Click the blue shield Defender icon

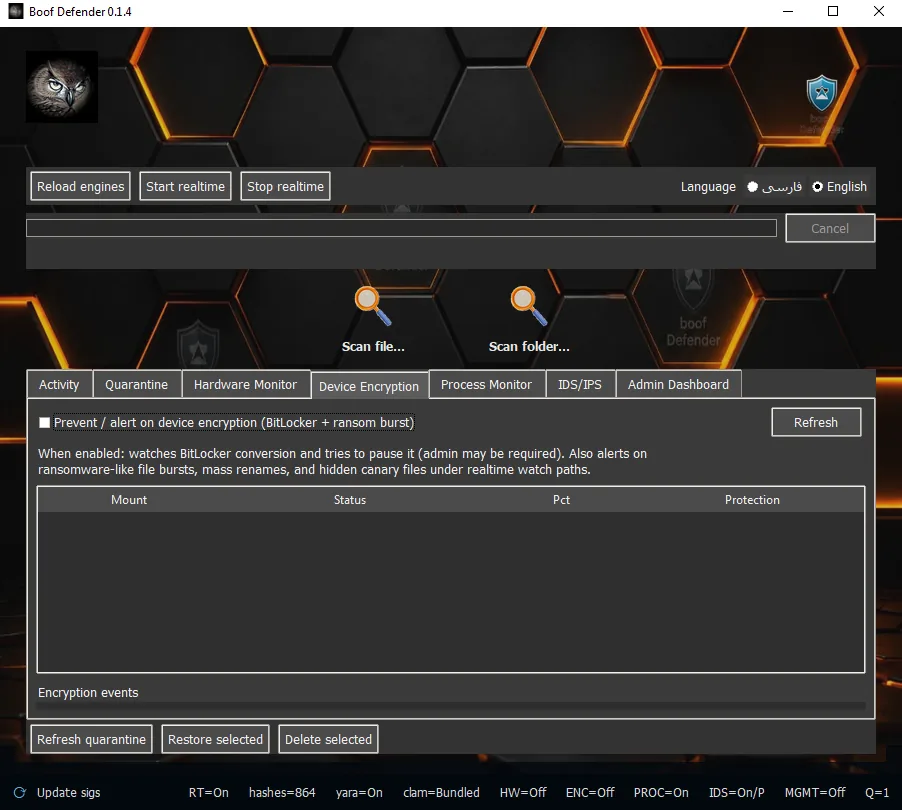821,93
